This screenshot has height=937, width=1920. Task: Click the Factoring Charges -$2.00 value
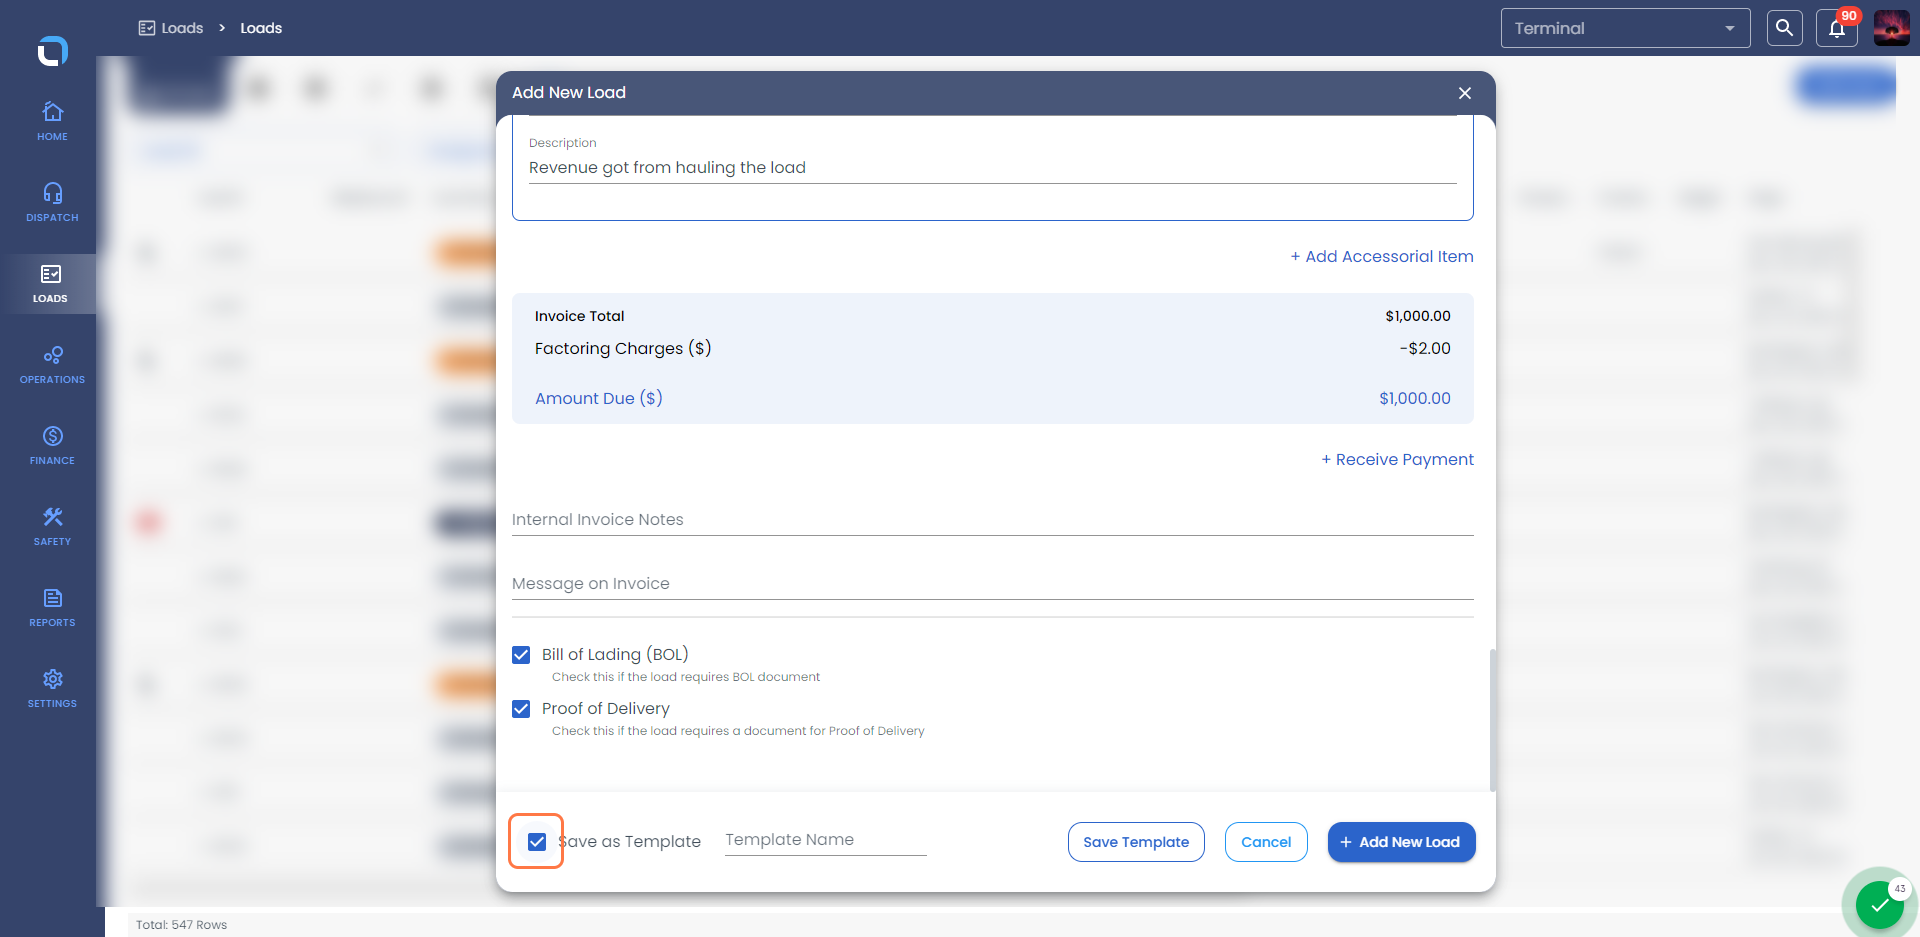point(1425,348)
